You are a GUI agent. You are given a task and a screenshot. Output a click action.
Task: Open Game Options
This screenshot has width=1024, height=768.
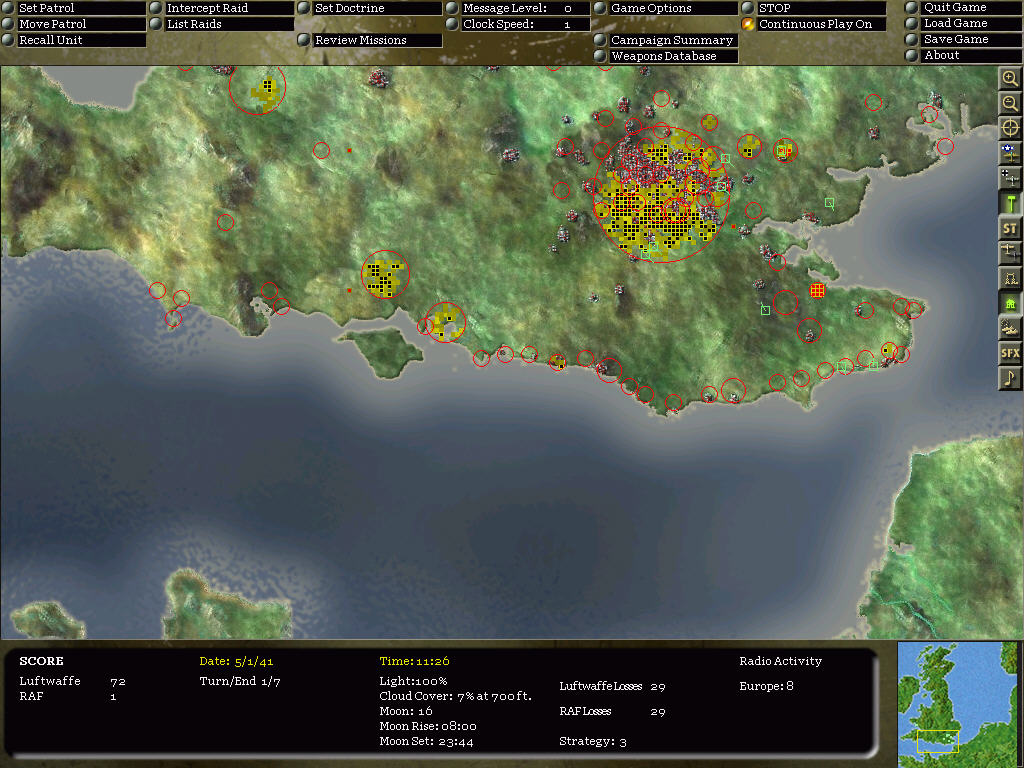(666, 8)
